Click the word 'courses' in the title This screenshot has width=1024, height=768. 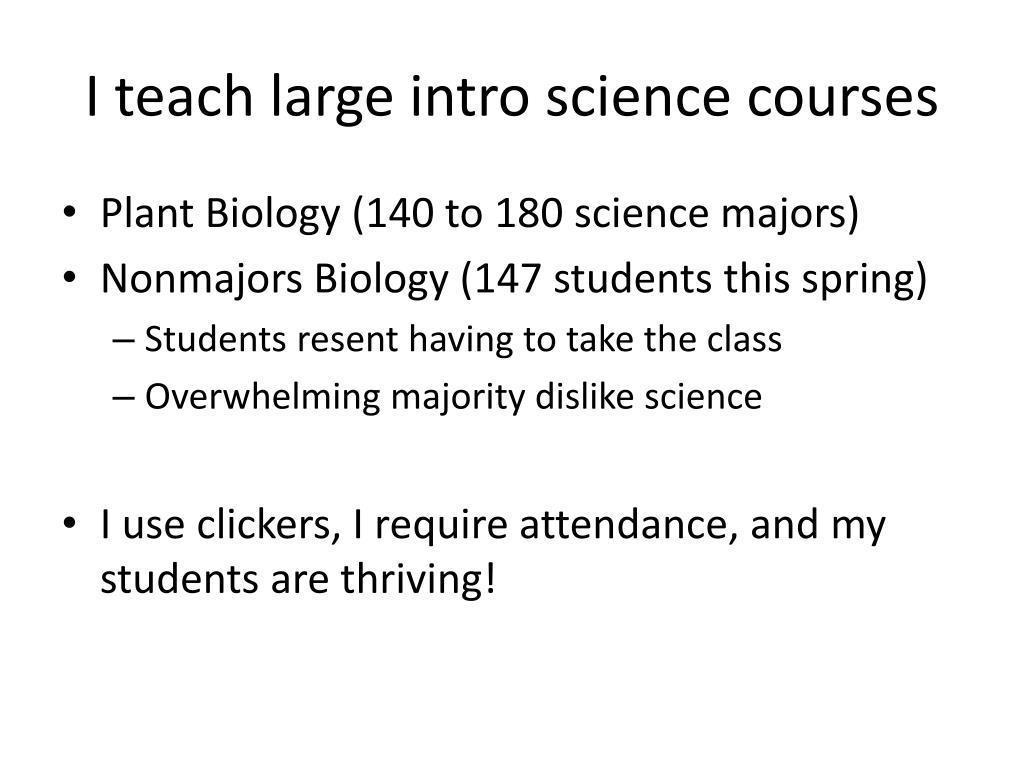(x=842, y=99)
